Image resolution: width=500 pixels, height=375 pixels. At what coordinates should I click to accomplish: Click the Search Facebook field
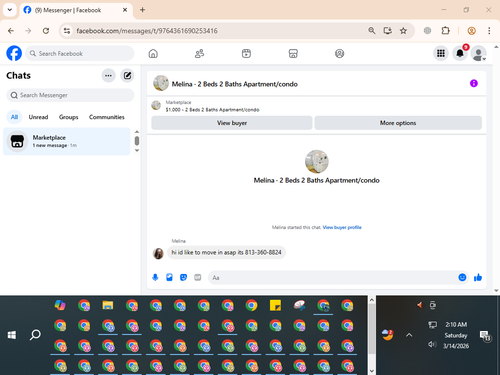(80, 53)
